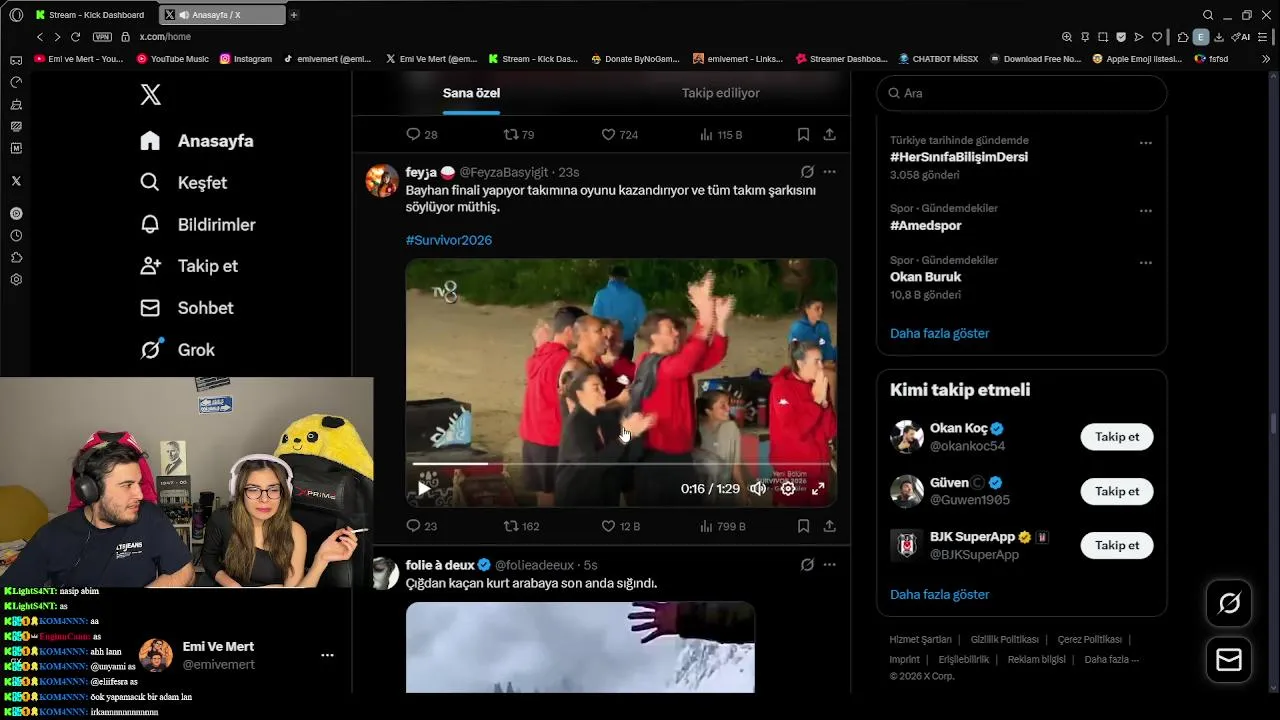Open Opera sidebar history clock icon

pyautogui.click(x=16, y=236)
